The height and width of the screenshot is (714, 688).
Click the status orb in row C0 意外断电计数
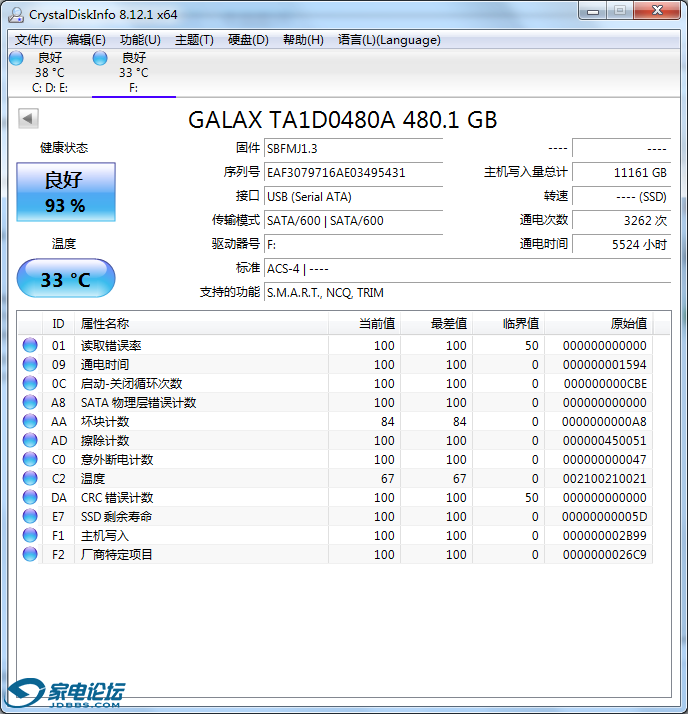point(30,459)
